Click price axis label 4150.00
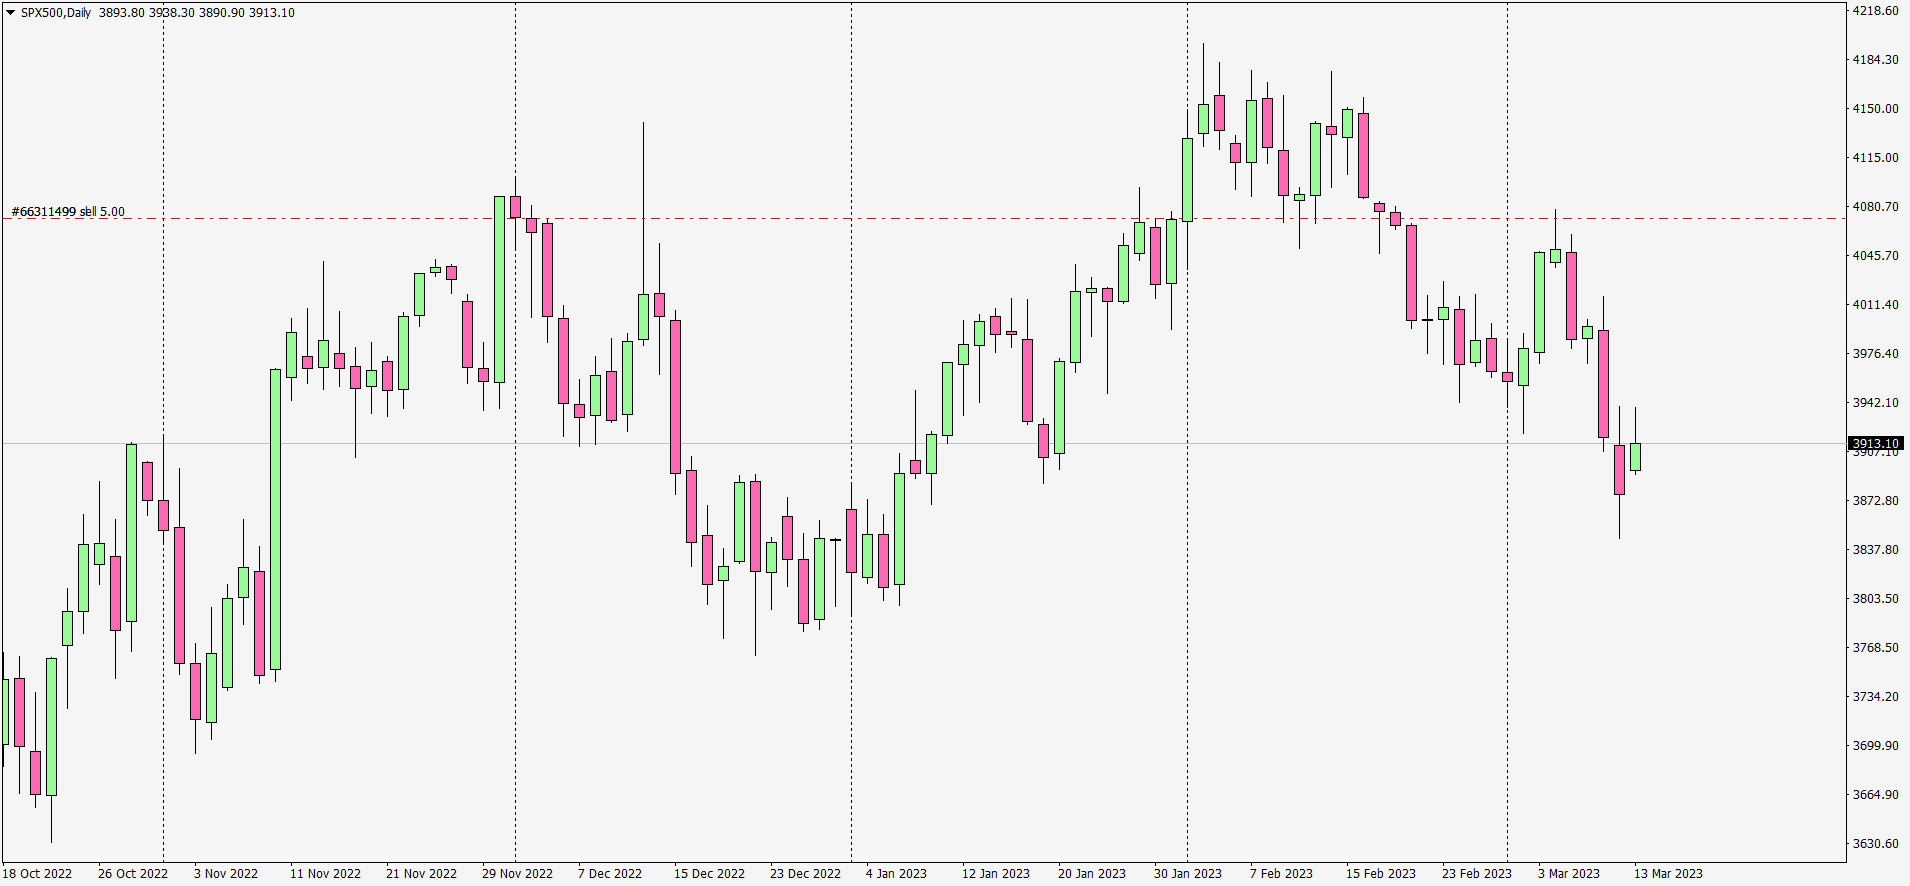This screenshot has height=886, width=1910. click(1875, 109)
